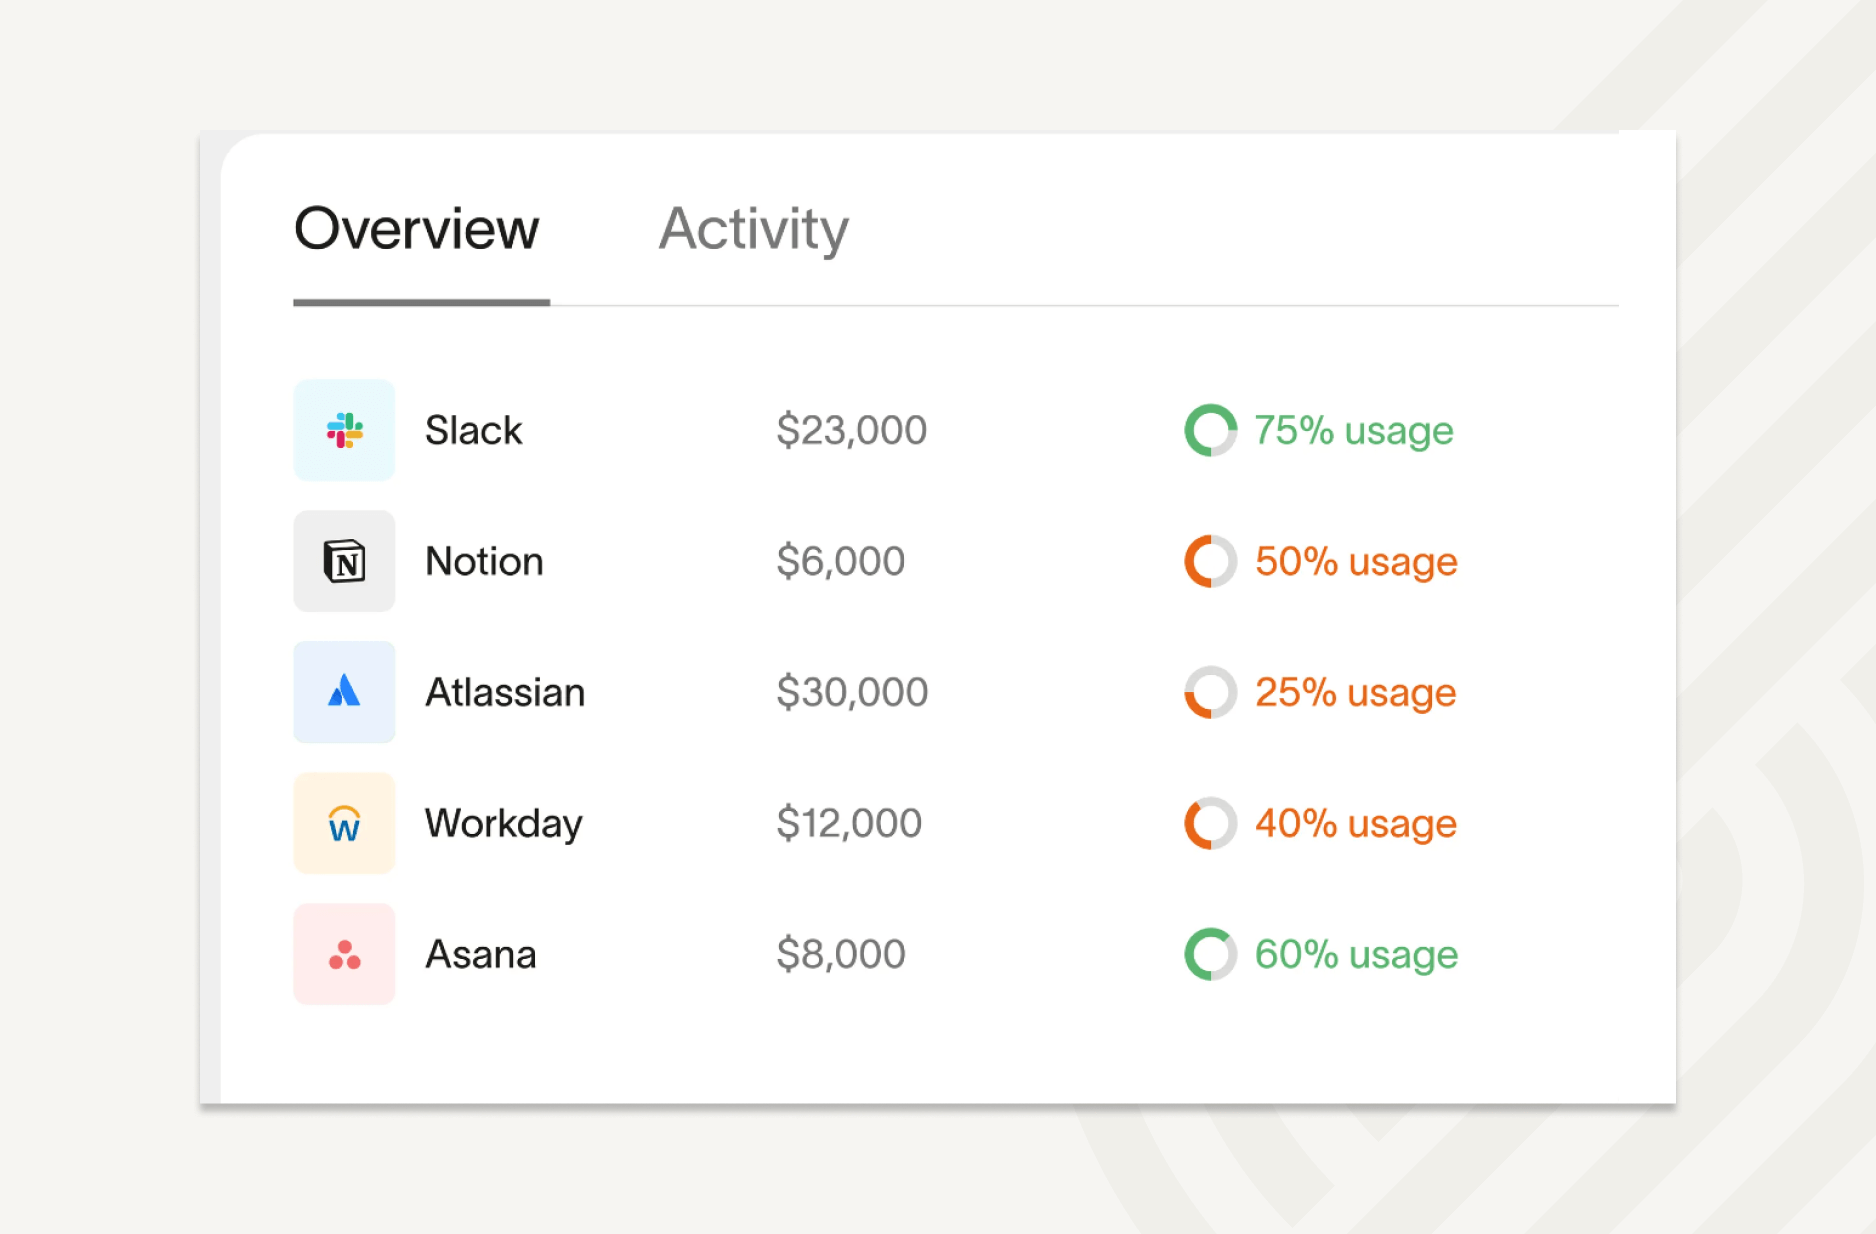The height and width of the screenshot is (1234, 1876).
Task: Click the 50% usage label
Action: (1356, 563)
